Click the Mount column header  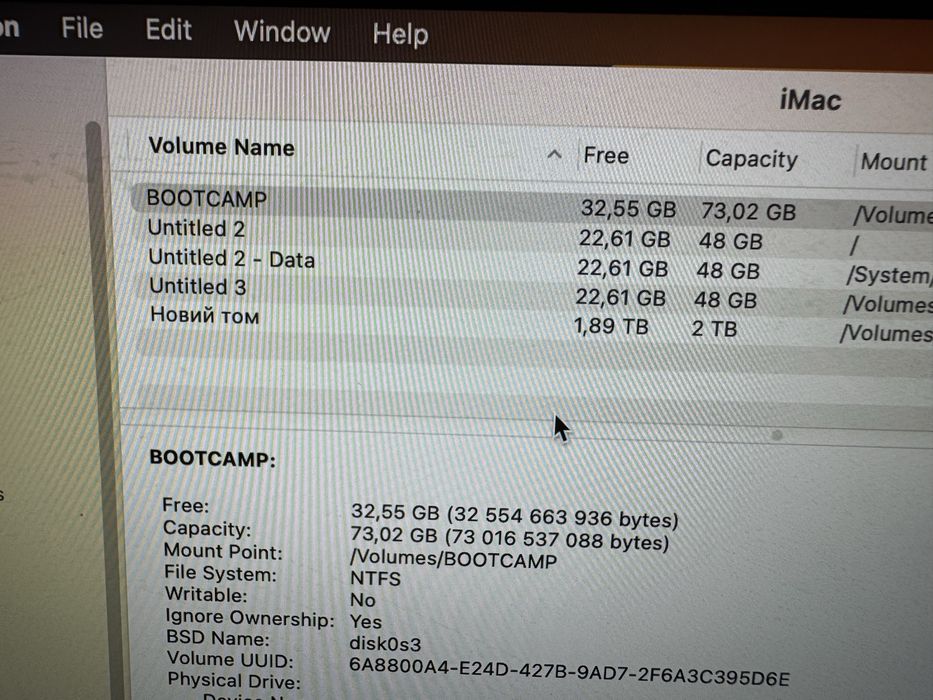pyautogui.click(x=894, y=161)
